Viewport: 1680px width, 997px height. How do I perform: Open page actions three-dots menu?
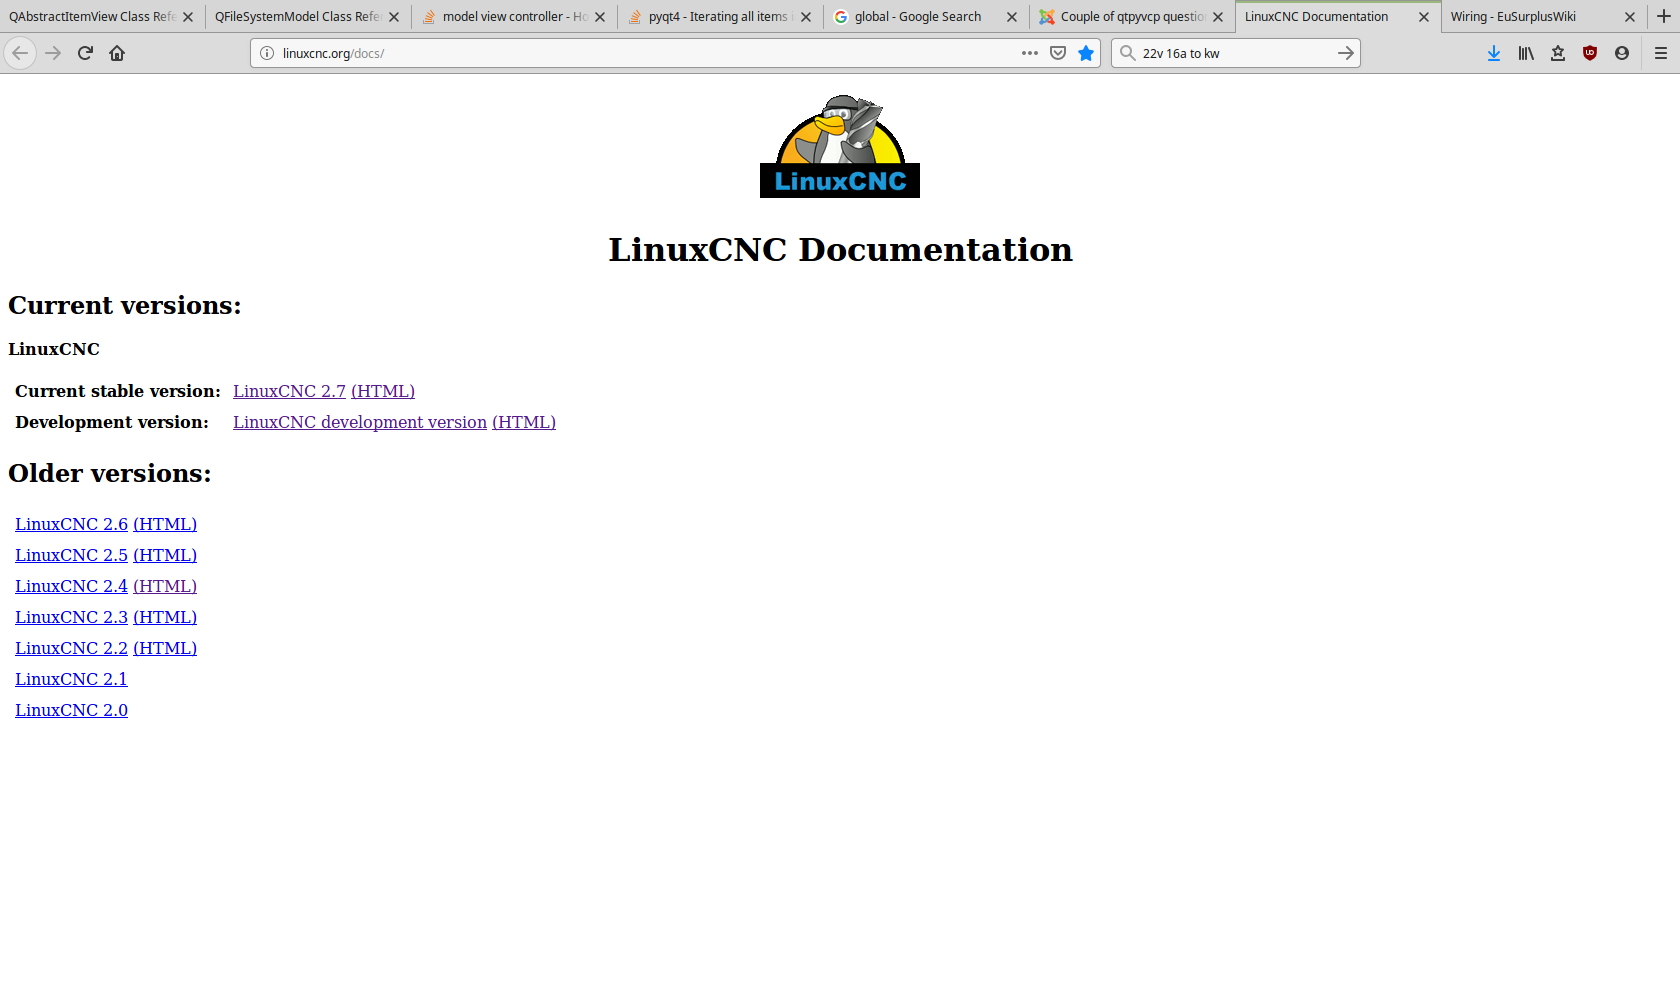(1030, 53)
